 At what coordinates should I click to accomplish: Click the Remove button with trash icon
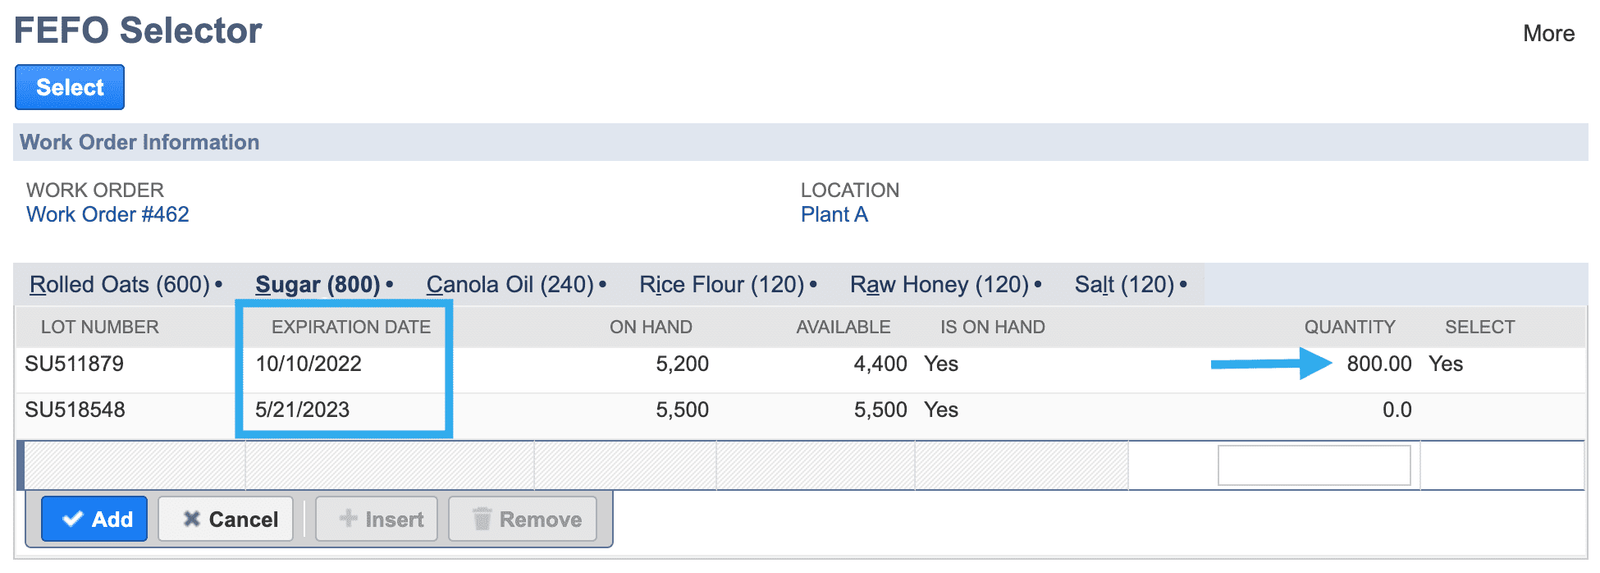click(523, 519)
